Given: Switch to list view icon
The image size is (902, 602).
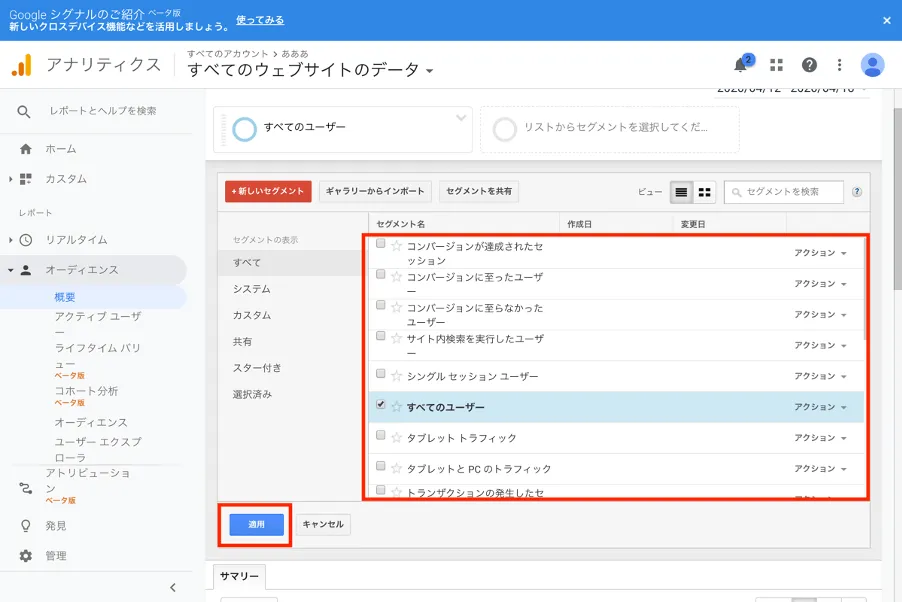Looking at the screenshot, I should [681, 192].
